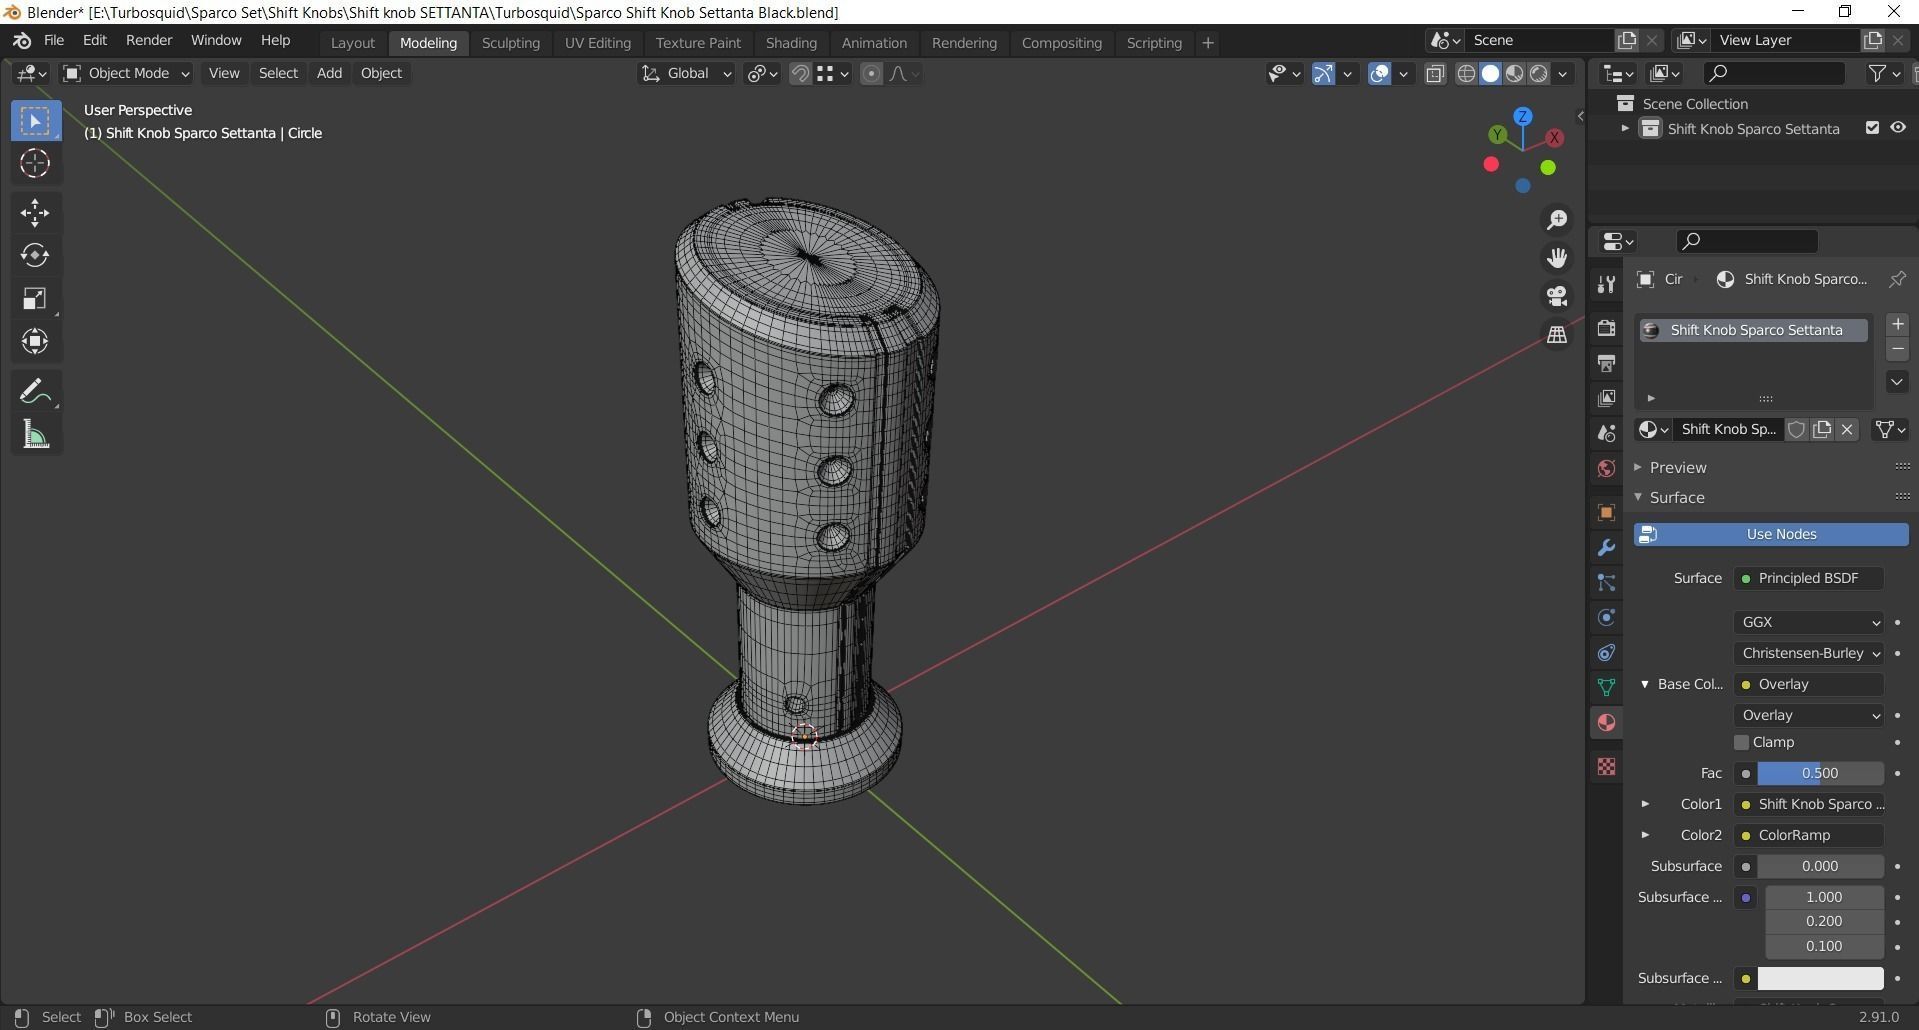Open Global transform orientation dropdown
This screenshot has height=1030, width=1919.
coord(686,73)
